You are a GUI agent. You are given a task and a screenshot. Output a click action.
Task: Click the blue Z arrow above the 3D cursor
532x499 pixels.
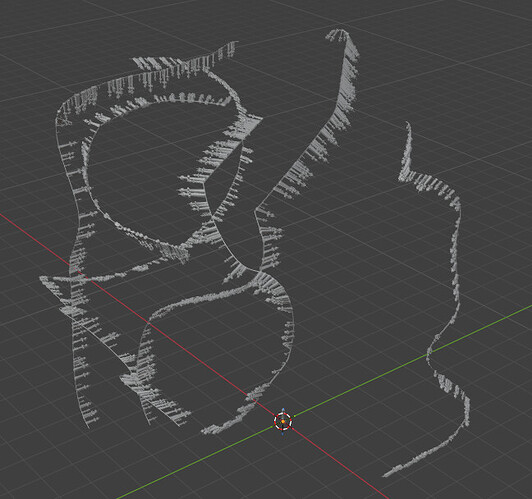coord(283,410)
